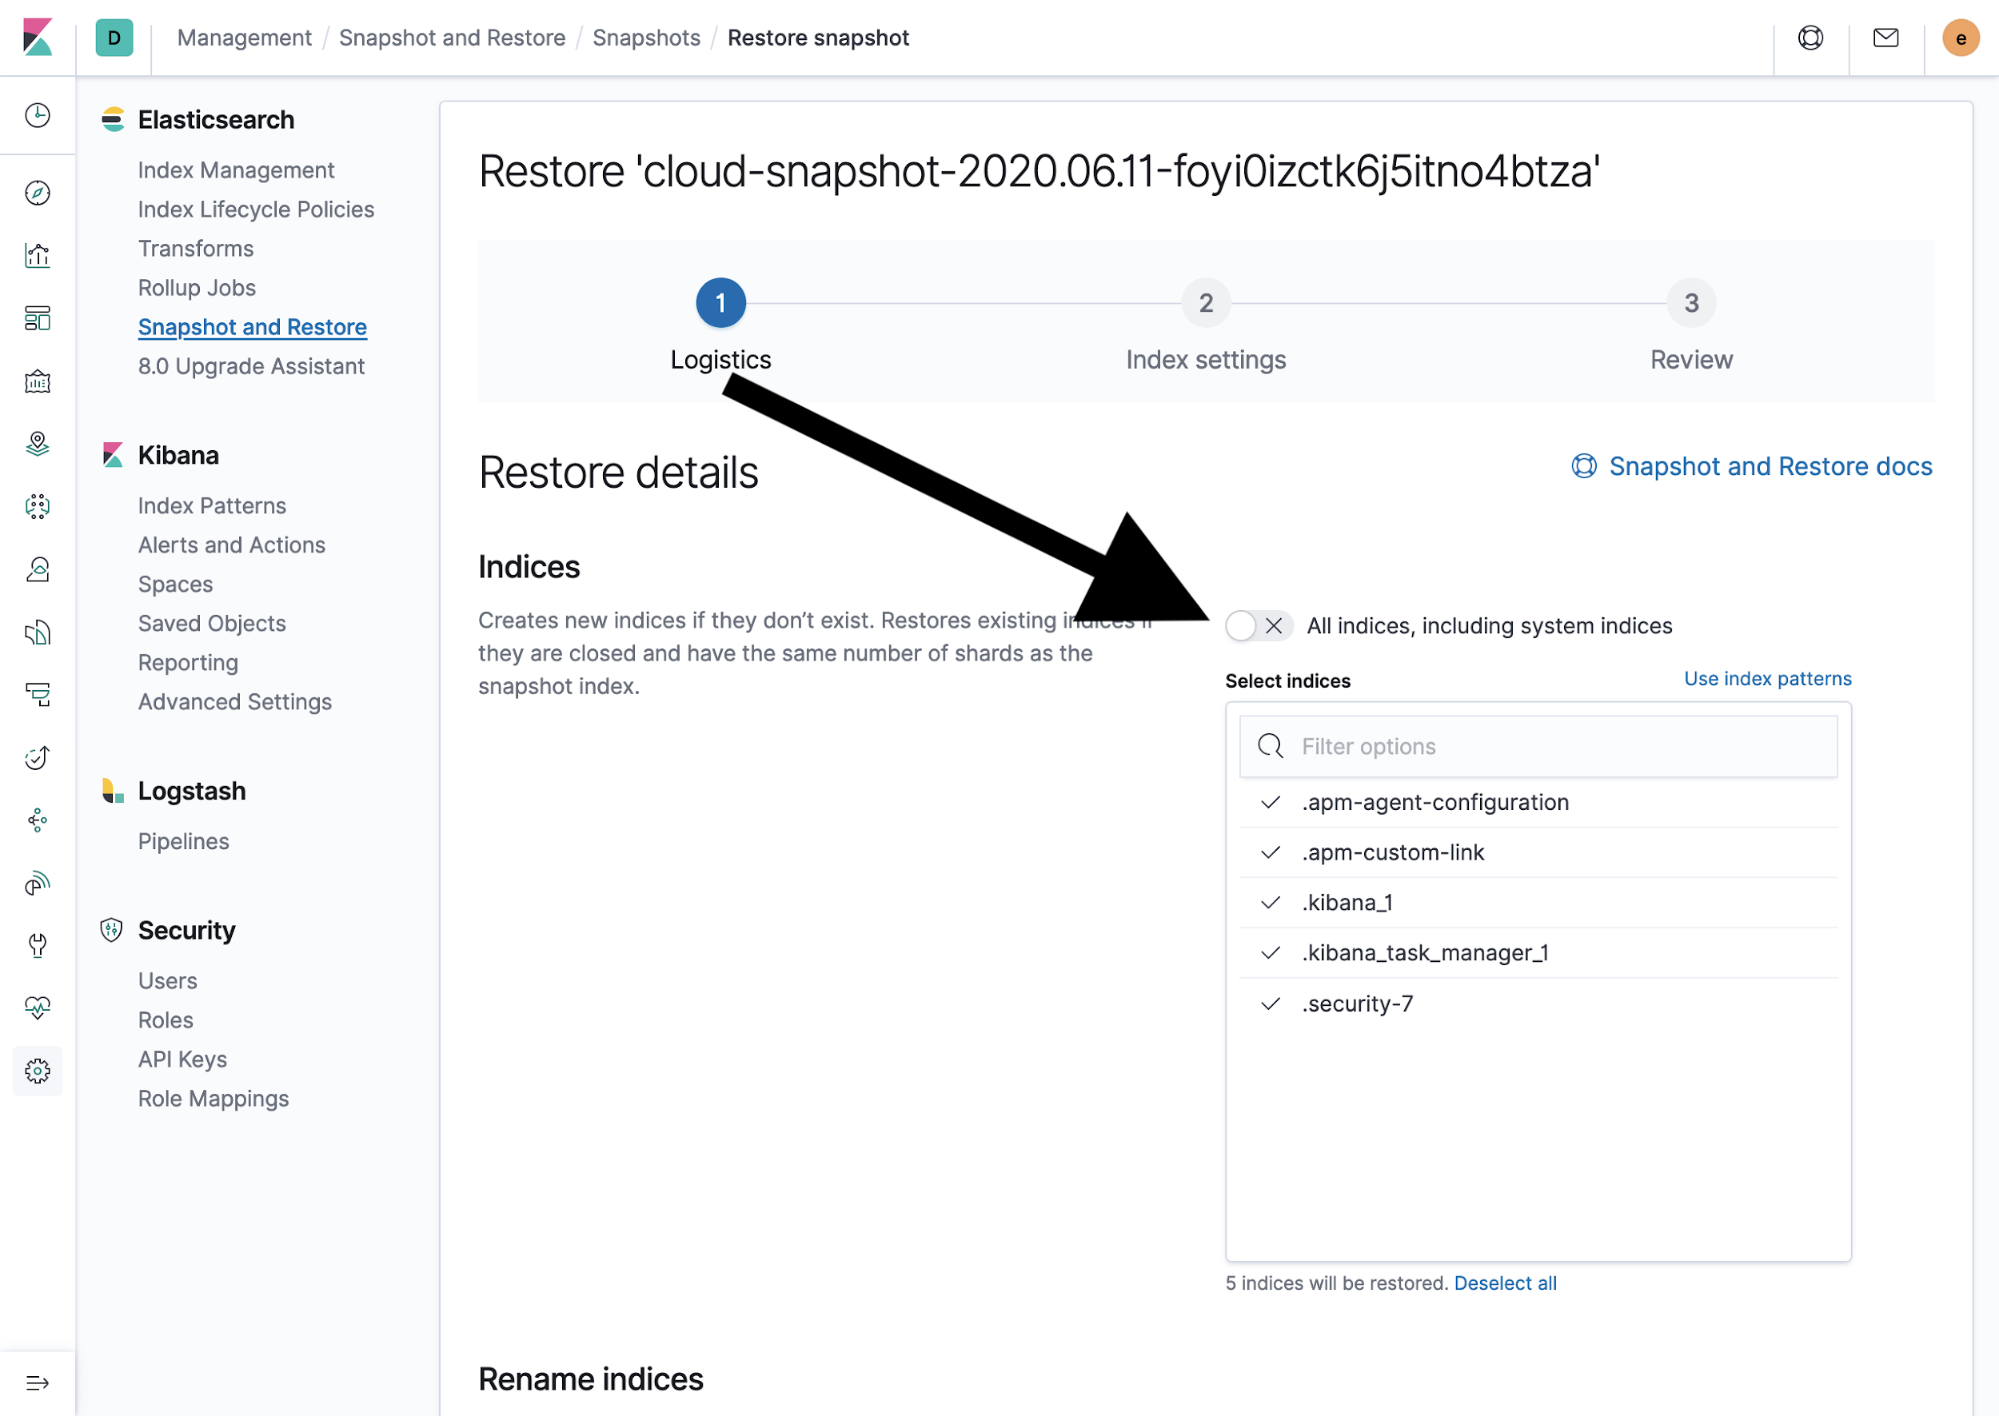
Task: Open Maps icon in sidebar
Action: [38, 444]
